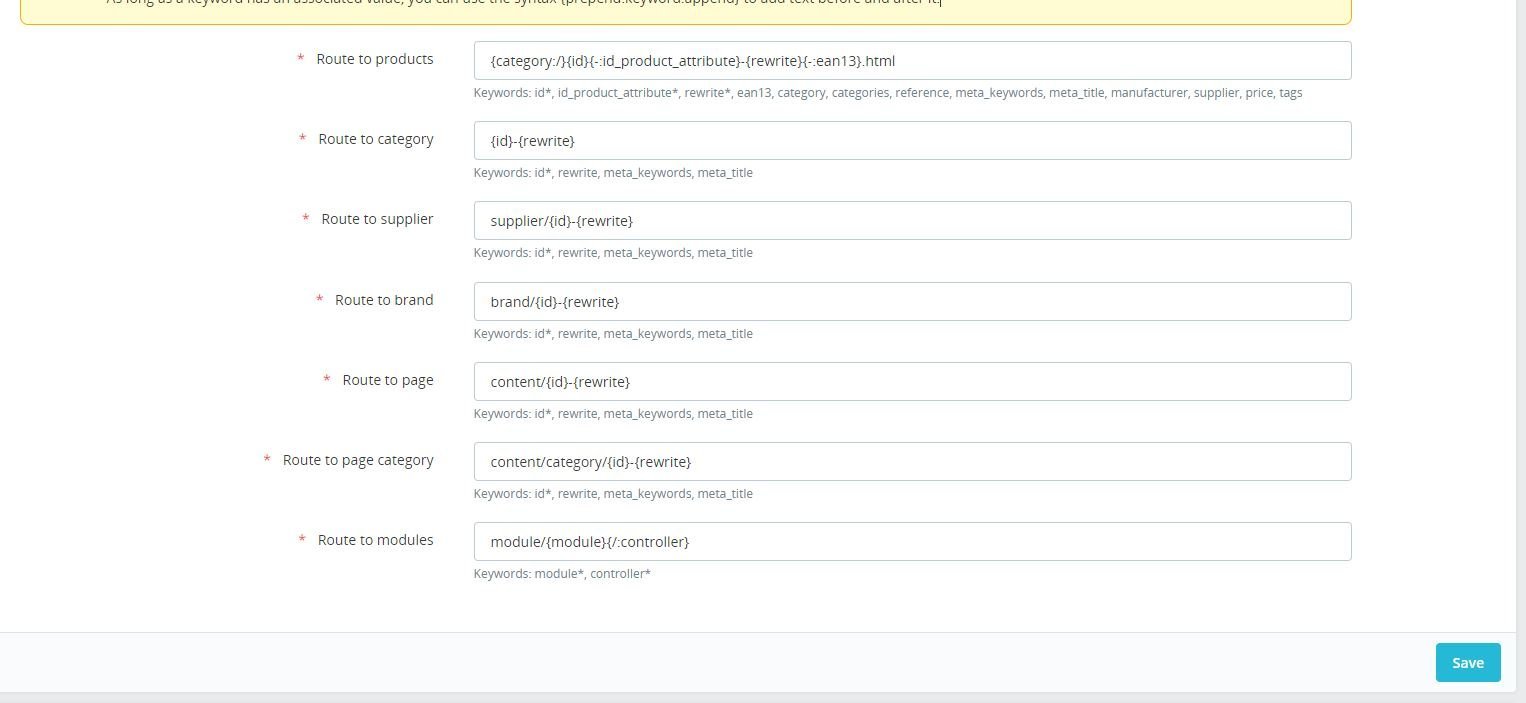
Task: Click the 'Route to products' label
Action: coord(375,59)
